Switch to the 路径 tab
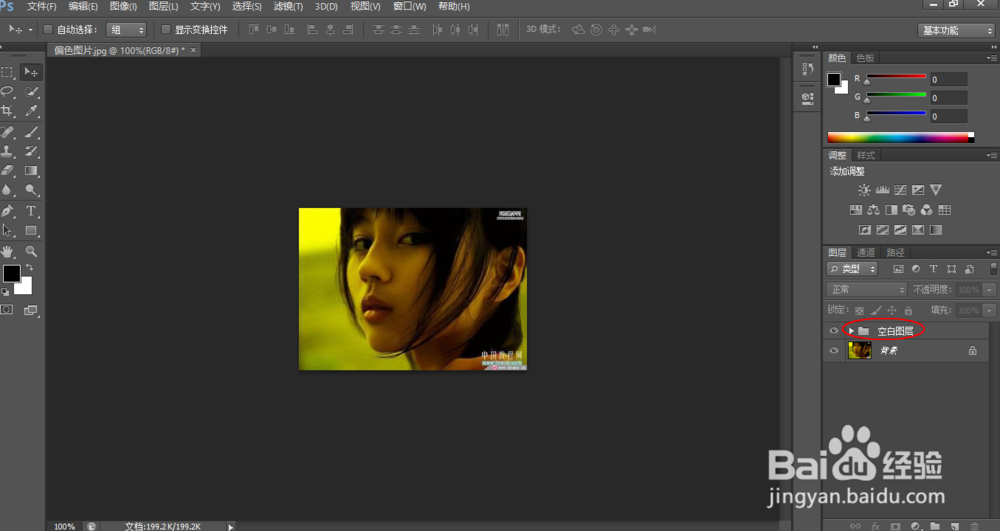 (895, 252)
